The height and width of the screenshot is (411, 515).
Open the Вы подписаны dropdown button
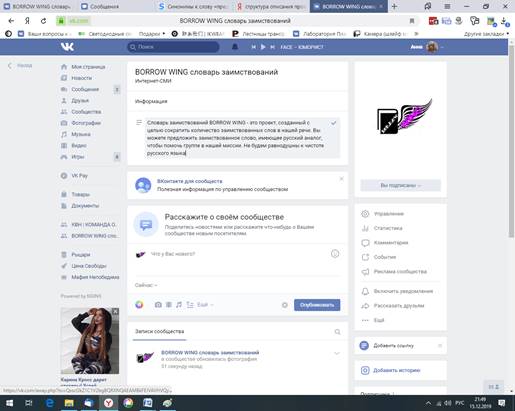click(x=400, y=185)
